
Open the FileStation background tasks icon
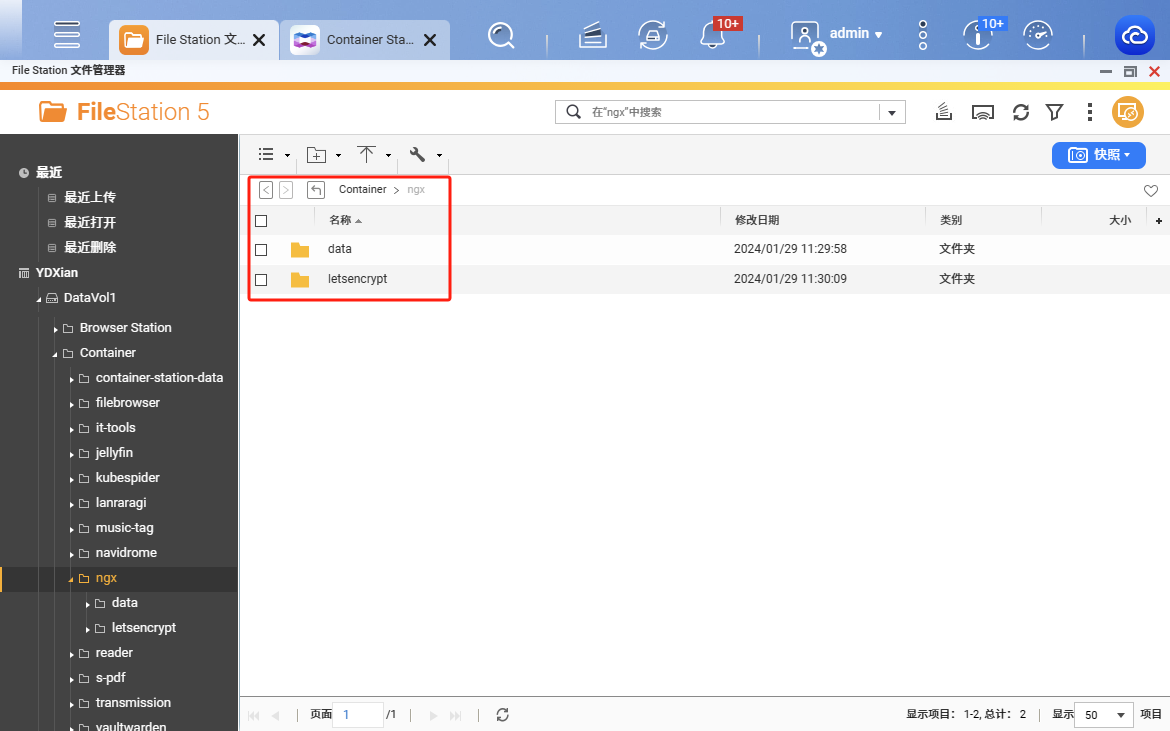944,112
